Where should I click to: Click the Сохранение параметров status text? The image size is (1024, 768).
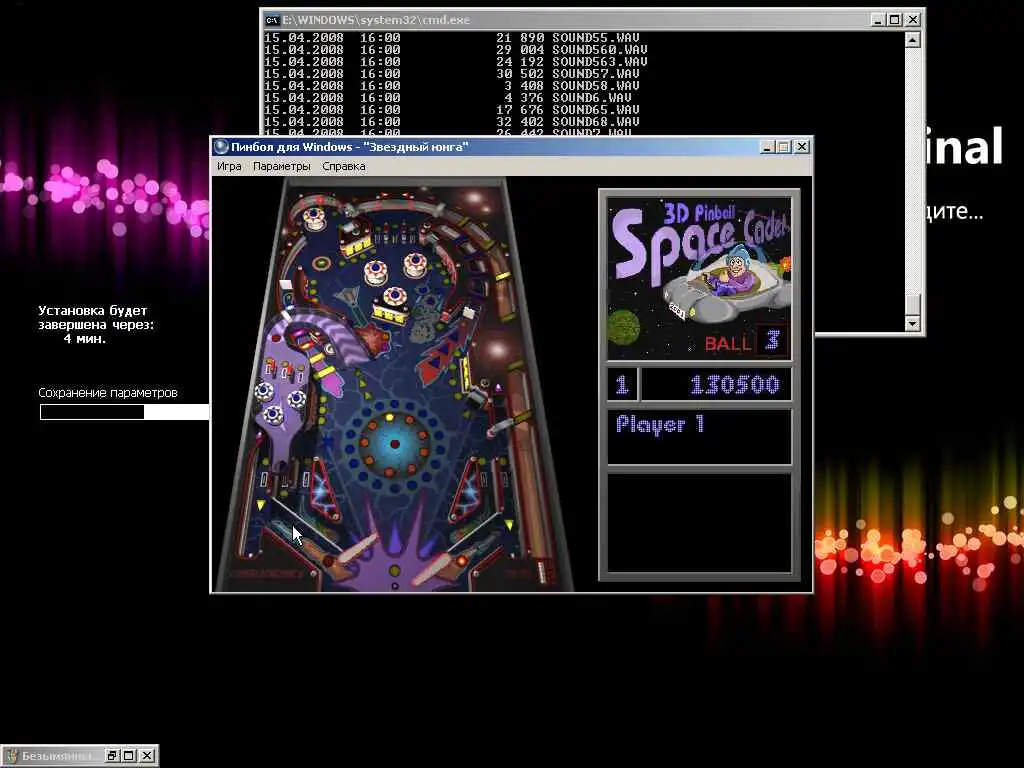click(x=108, y=392)
